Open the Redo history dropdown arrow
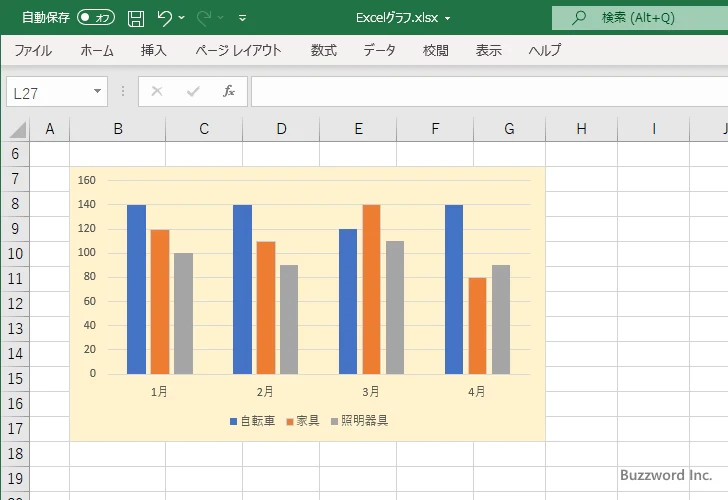Viewport: 728px width, 500px height. [221, 18]
